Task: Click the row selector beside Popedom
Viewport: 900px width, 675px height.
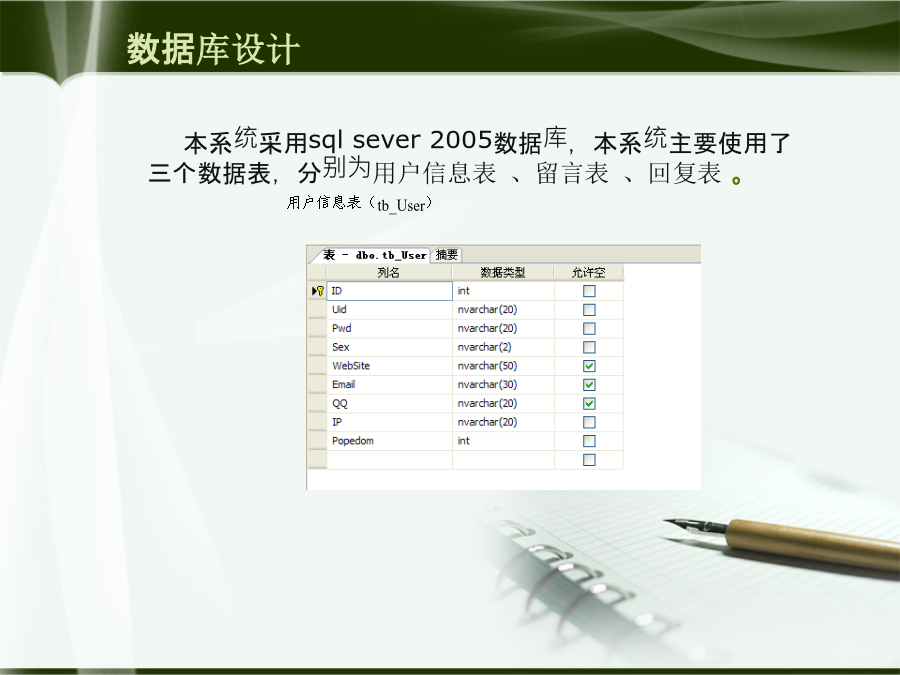Action: tap(317, 441)
